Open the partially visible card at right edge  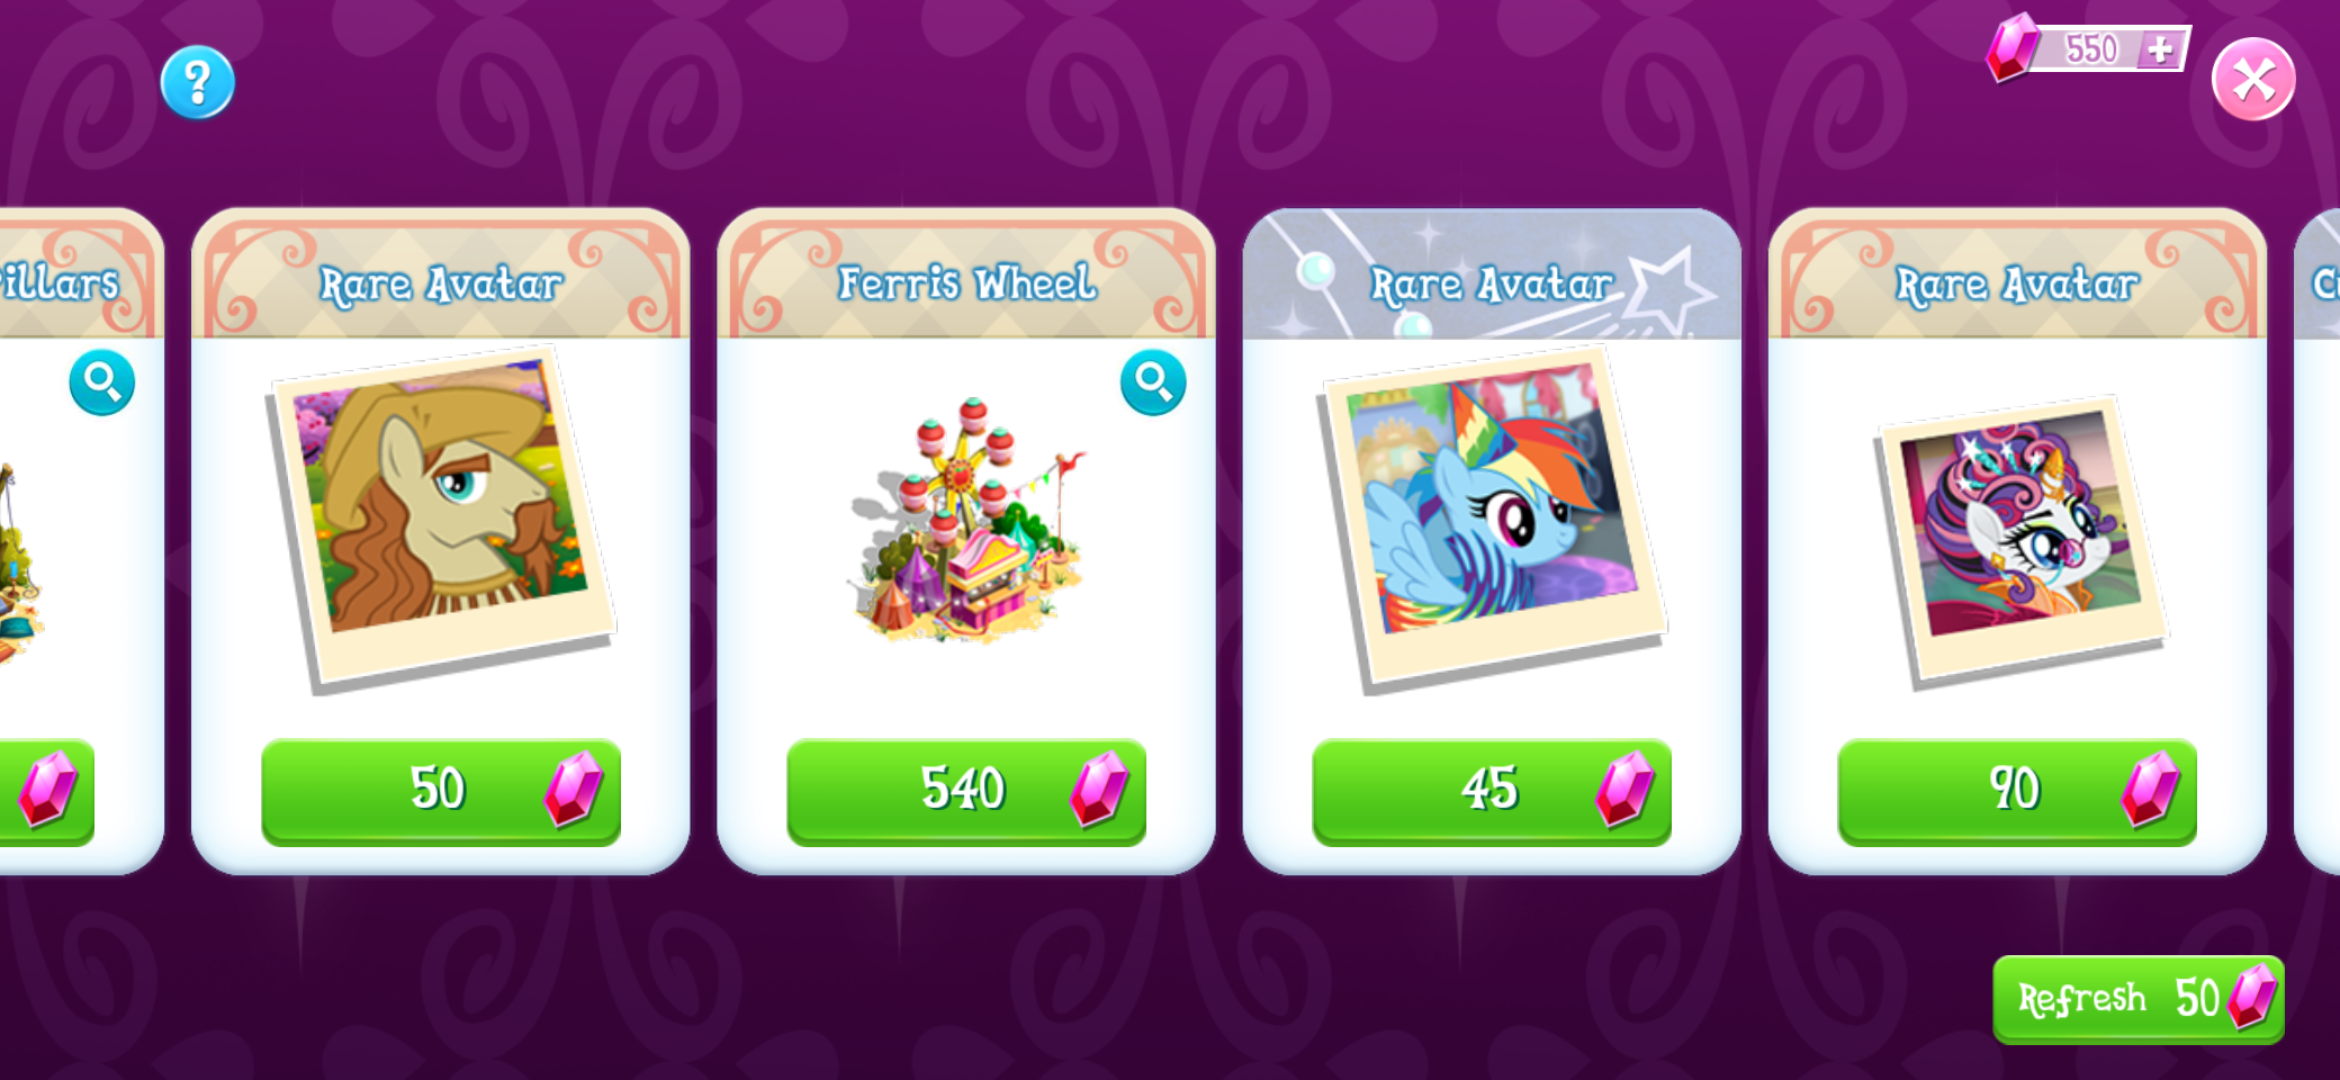point(2317,541)
